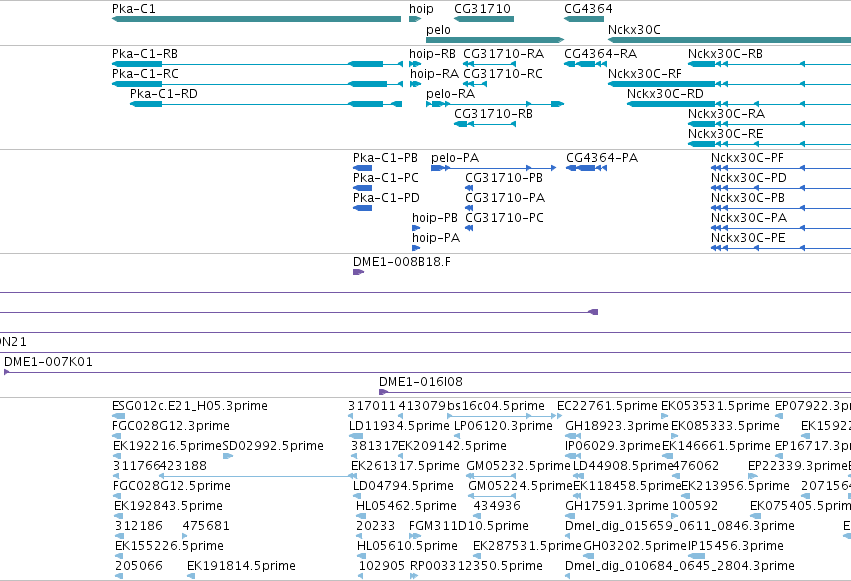851x581 pixels.
Task: Click protein Pka-C1-PB label
Action: (385, 158)
